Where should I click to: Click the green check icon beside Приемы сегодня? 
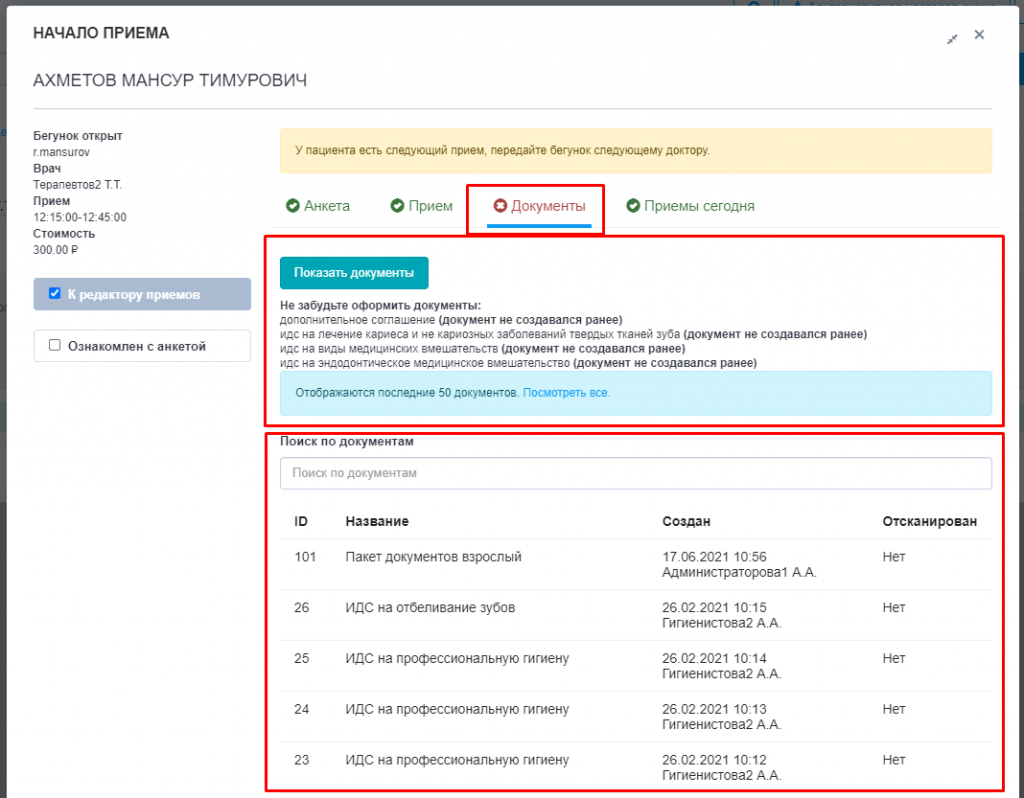pos(633,206)
